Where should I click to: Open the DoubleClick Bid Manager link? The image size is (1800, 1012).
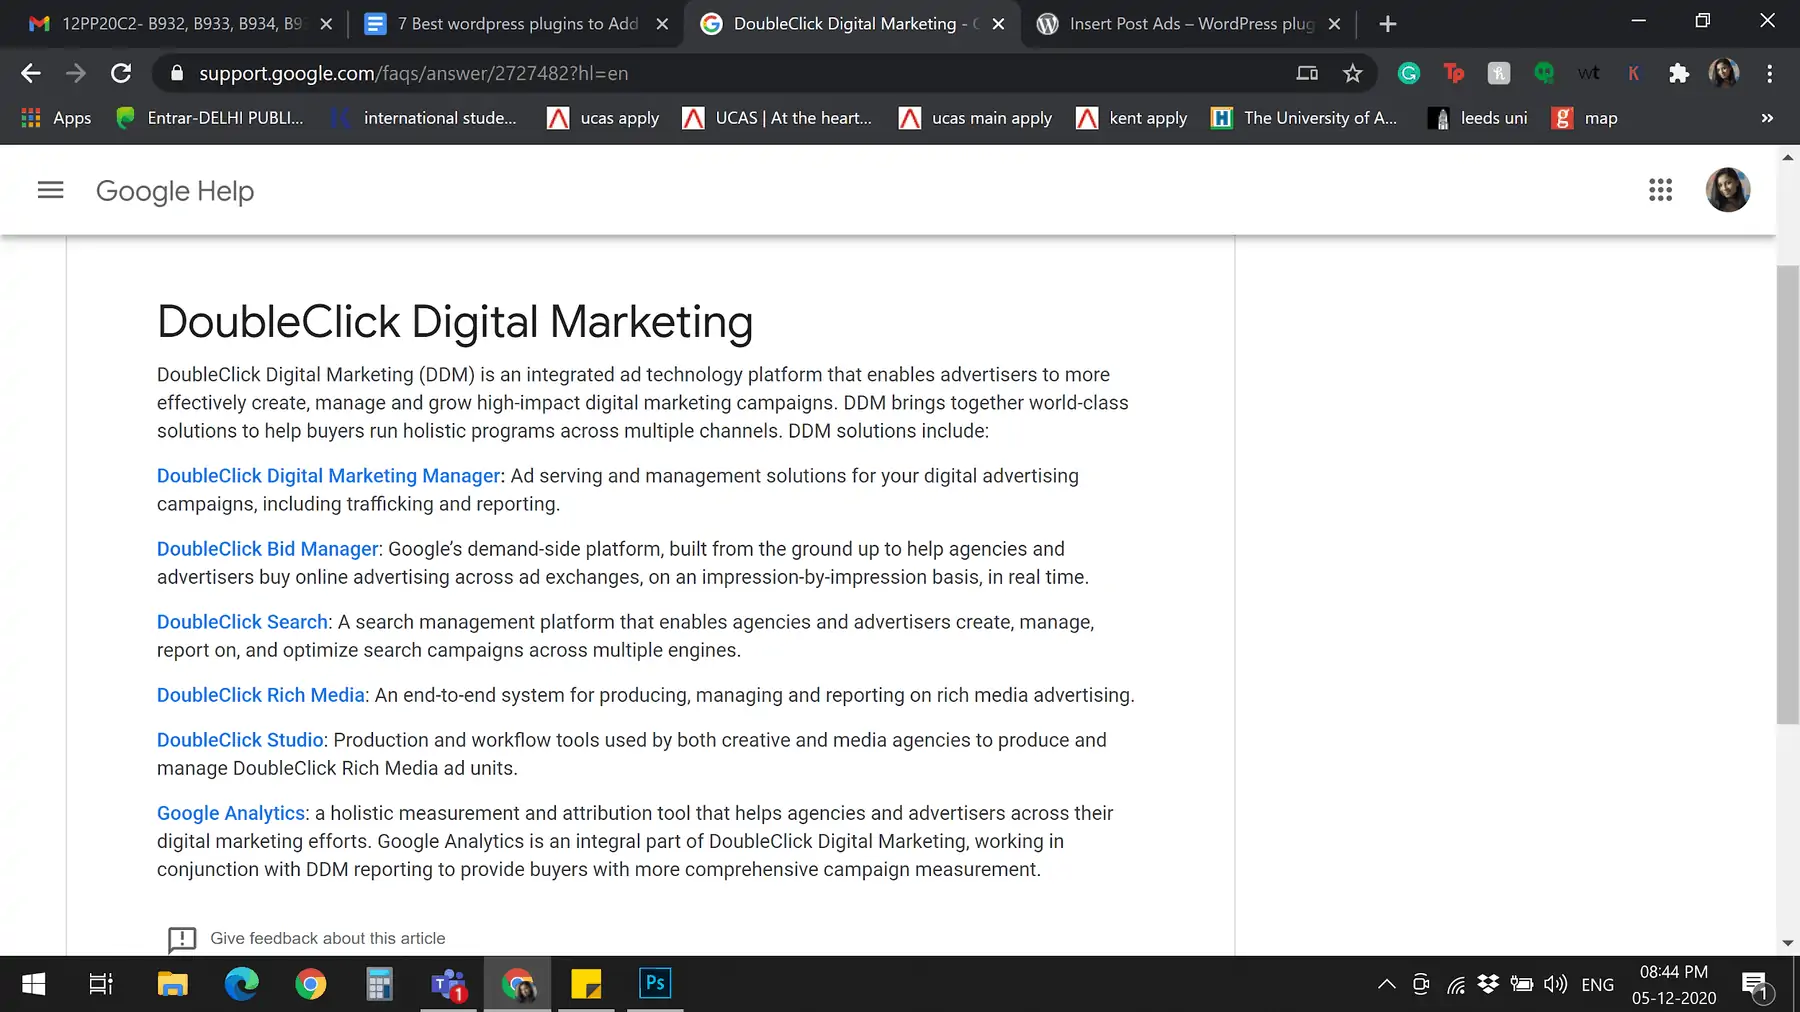click(268, 549)
